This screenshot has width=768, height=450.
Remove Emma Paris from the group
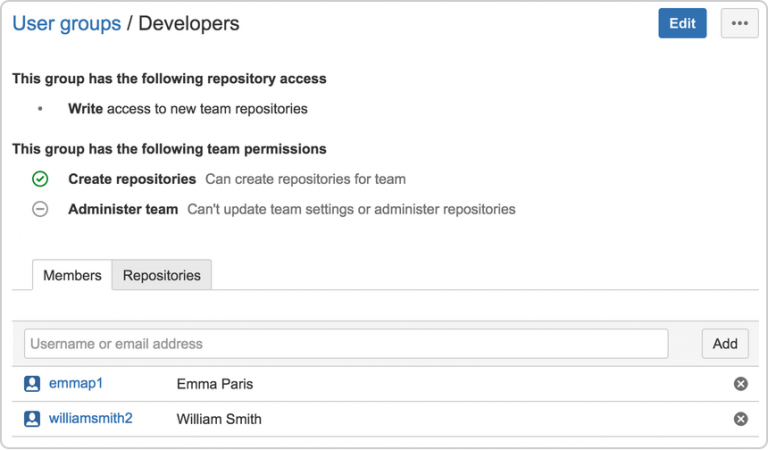741,384
